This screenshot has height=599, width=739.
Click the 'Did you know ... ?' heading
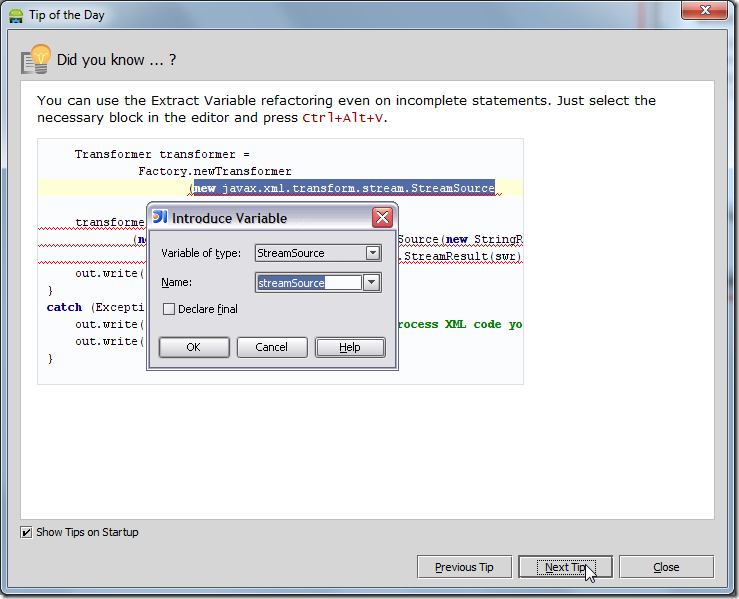coord(116,60)
